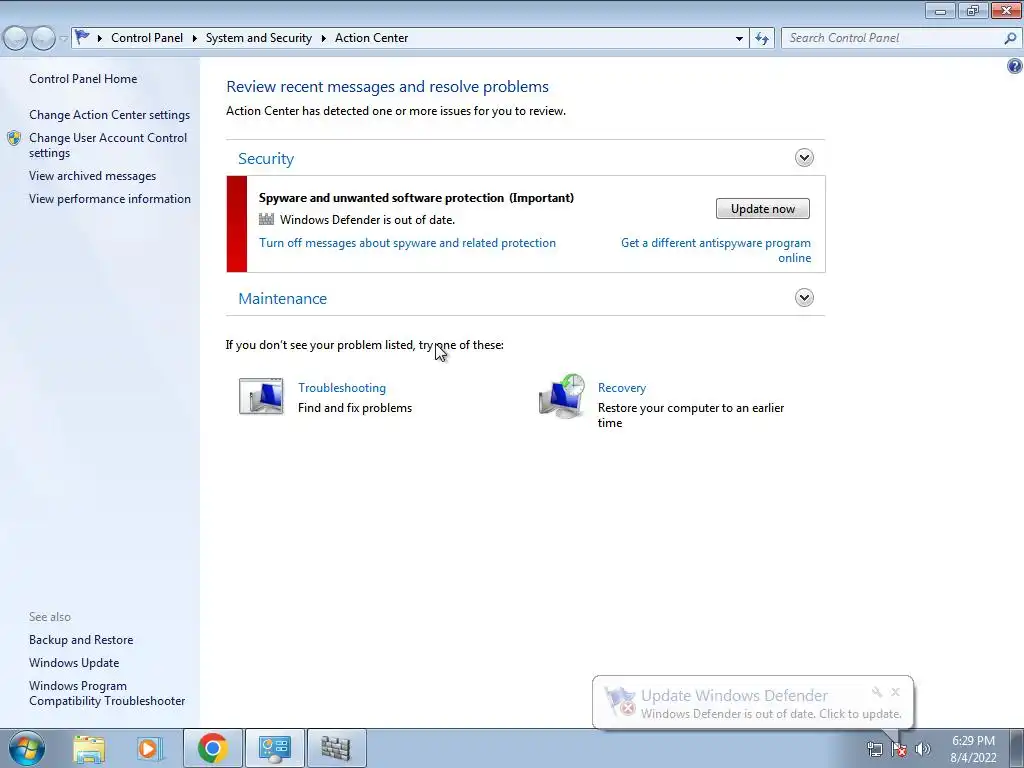
Task: Open recent pages dropdown arrow
Action: (63, 39)
